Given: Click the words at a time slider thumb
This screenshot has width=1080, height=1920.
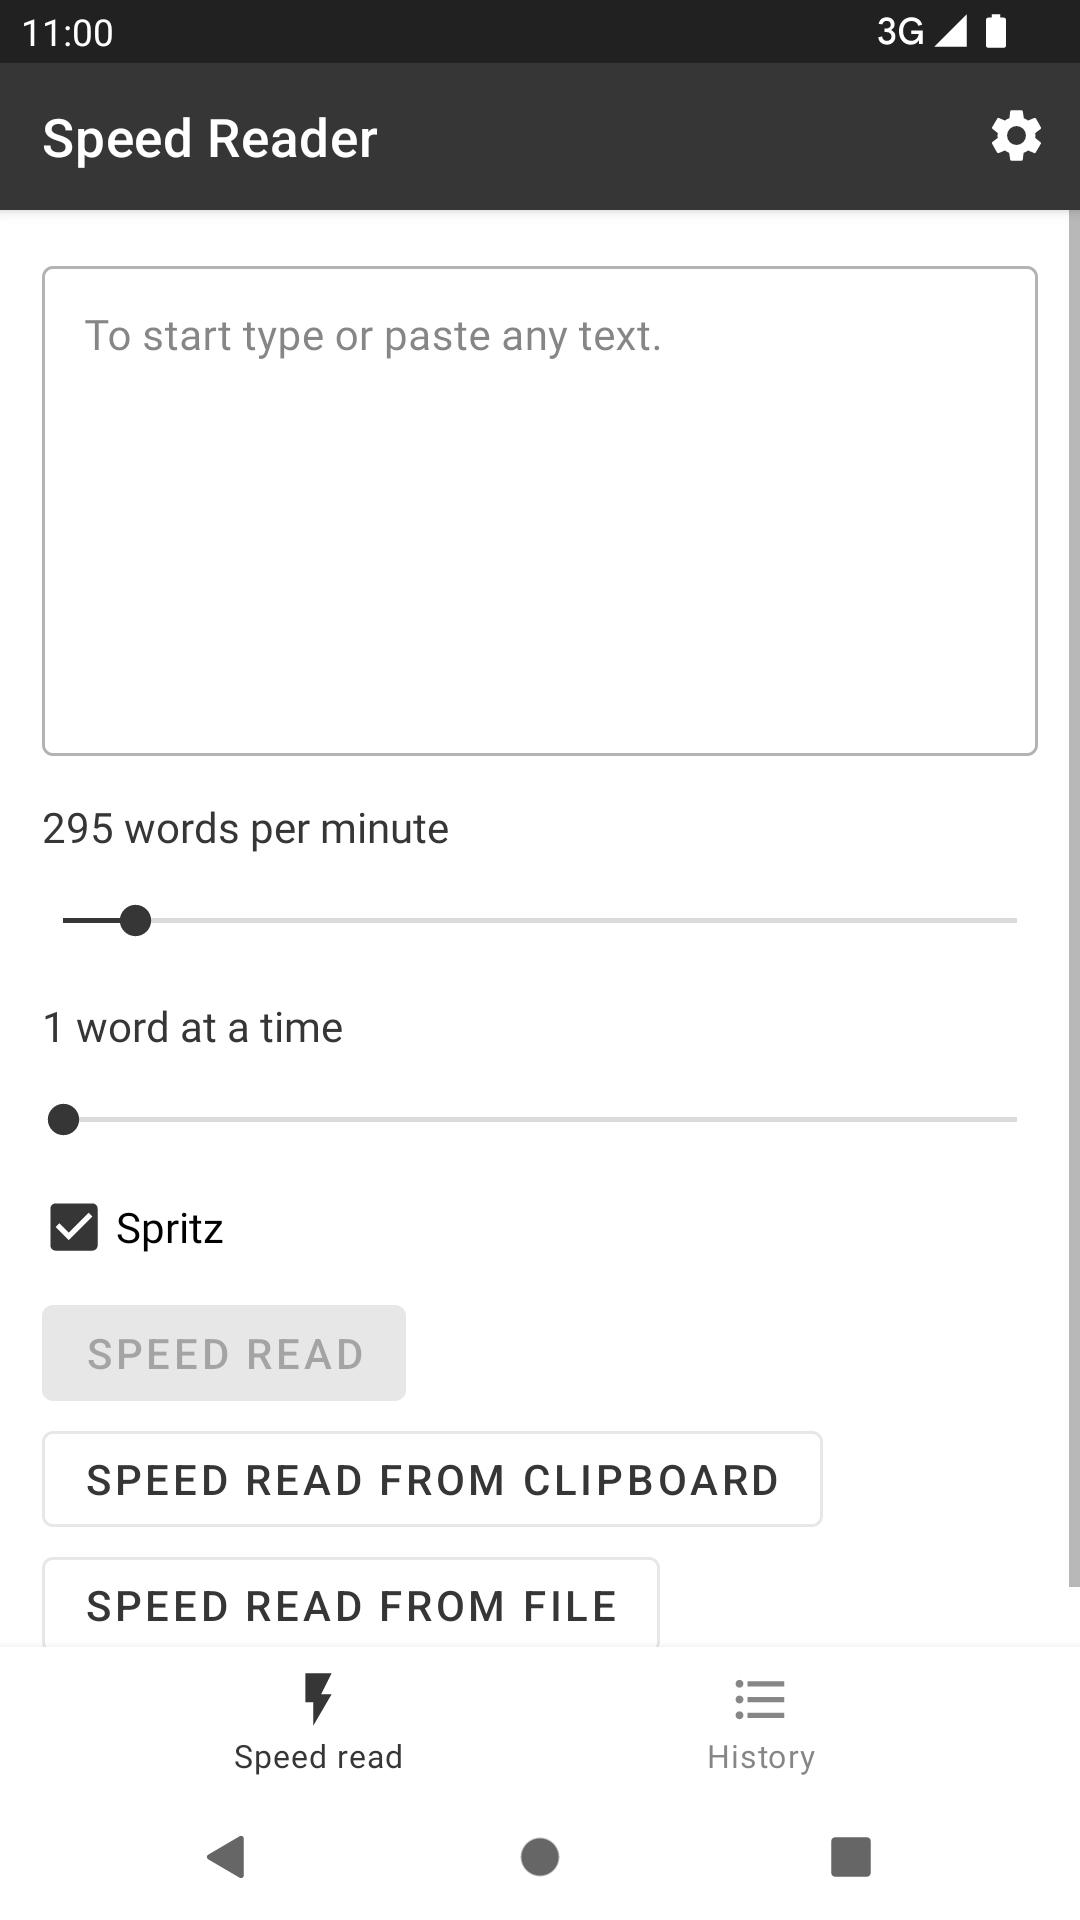Looking at the screenshot, I should [x=63, y=1119].
